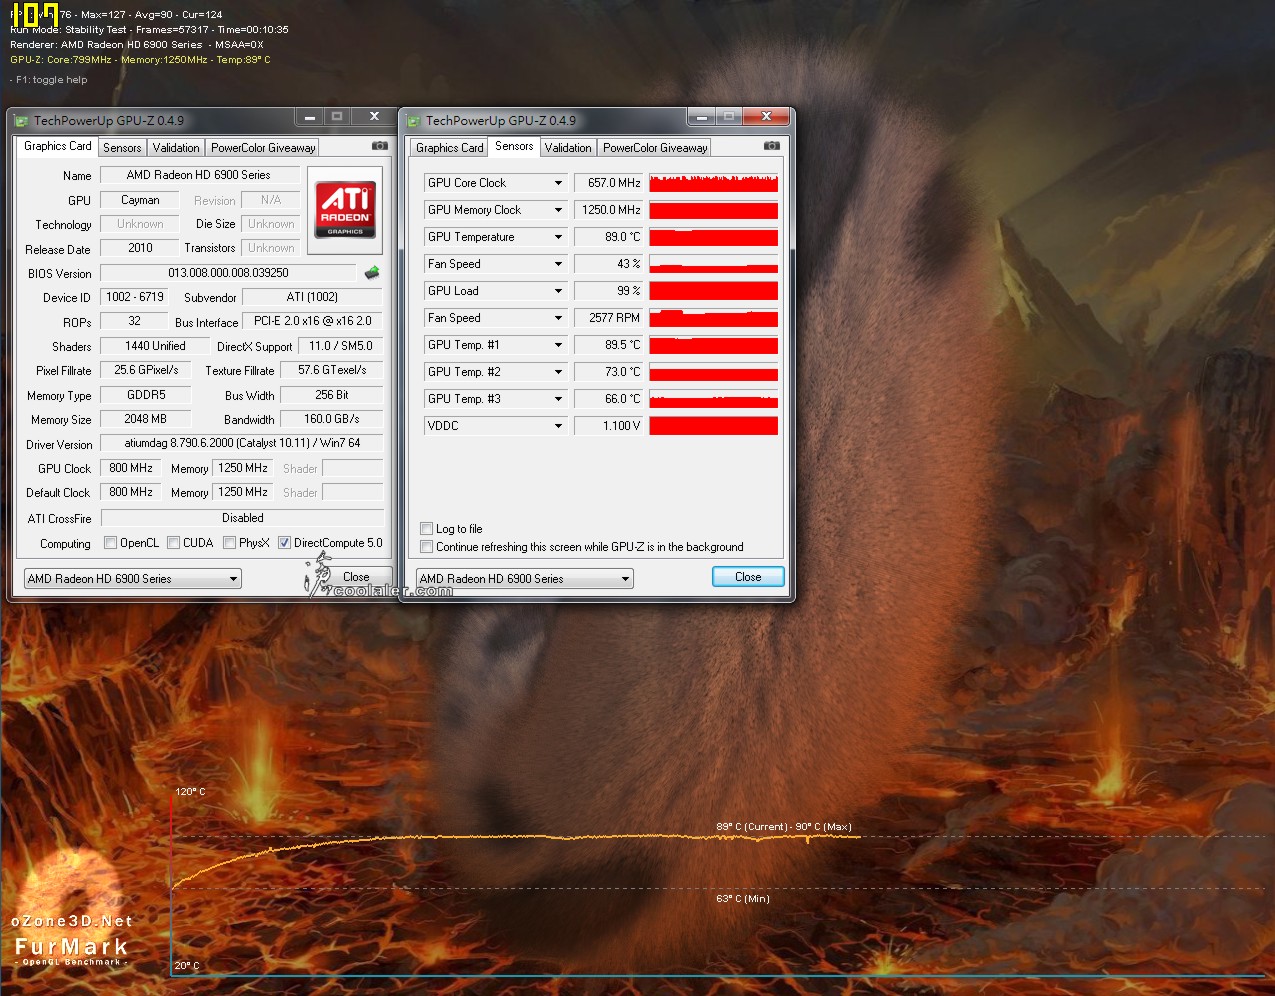1275x996 pixels.
Task: Click the Bus Interface value PCI-E 2.0 x16
Action: point(312,321)
